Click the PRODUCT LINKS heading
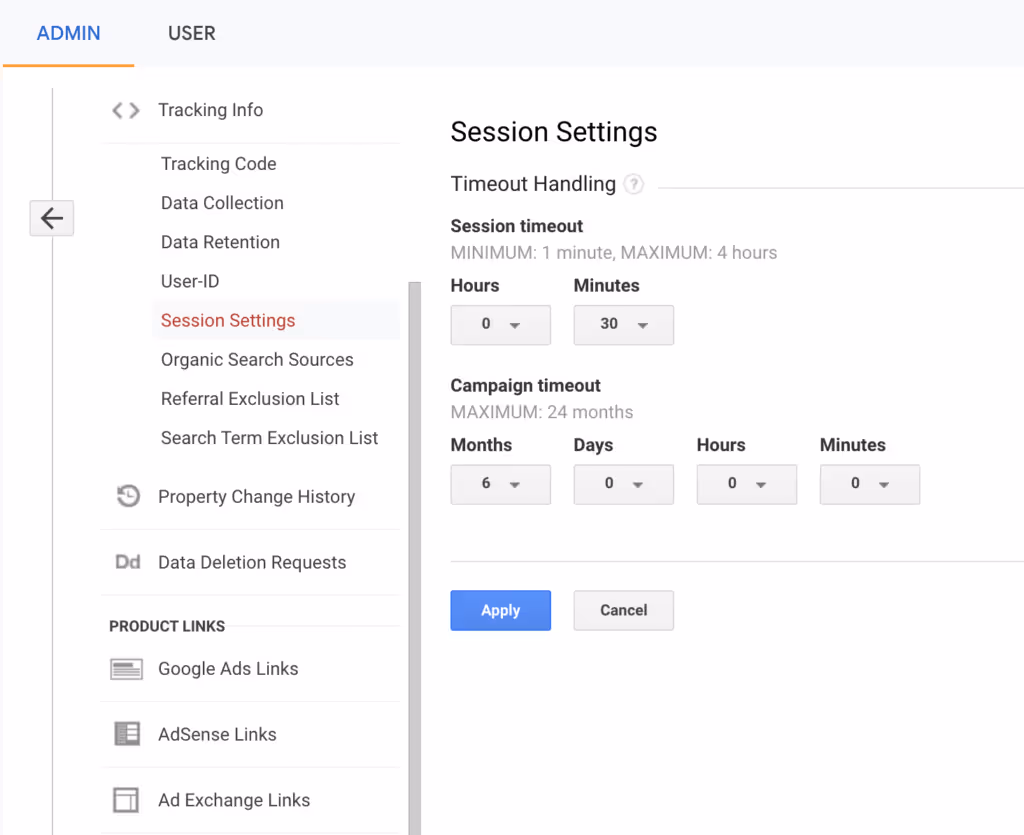 pyautogui.click(x=167, y=626)
